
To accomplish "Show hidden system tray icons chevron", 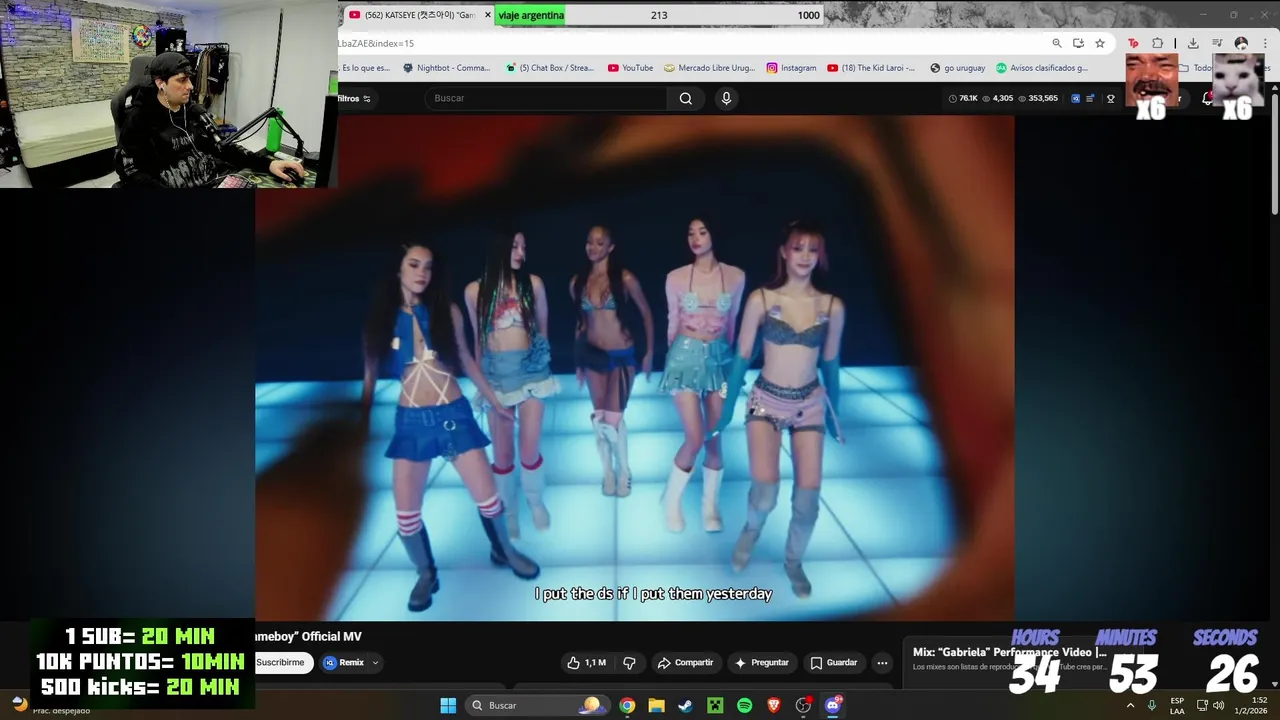I will pyautogui.click(x=1131, y=705).
